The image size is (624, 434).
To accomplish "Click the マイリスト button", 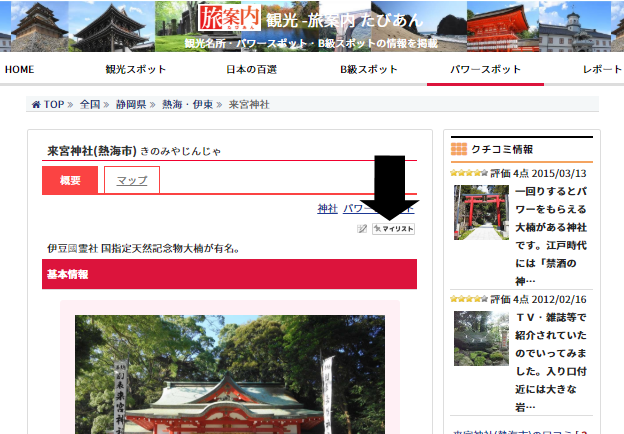I will tap(393, 229).
